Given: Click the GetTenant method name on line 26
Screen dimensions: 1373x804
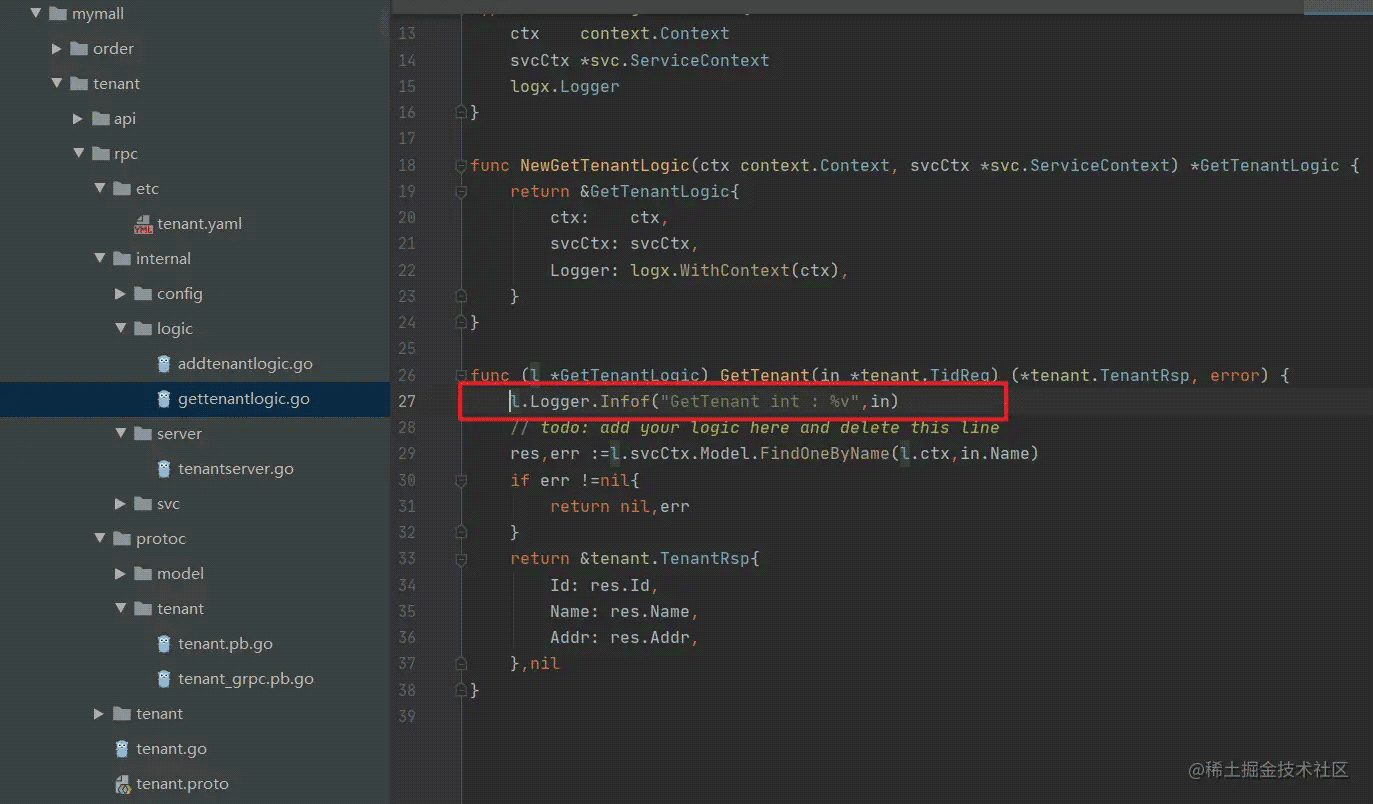Looking at the screenshot, I should (x=765, y=375).
